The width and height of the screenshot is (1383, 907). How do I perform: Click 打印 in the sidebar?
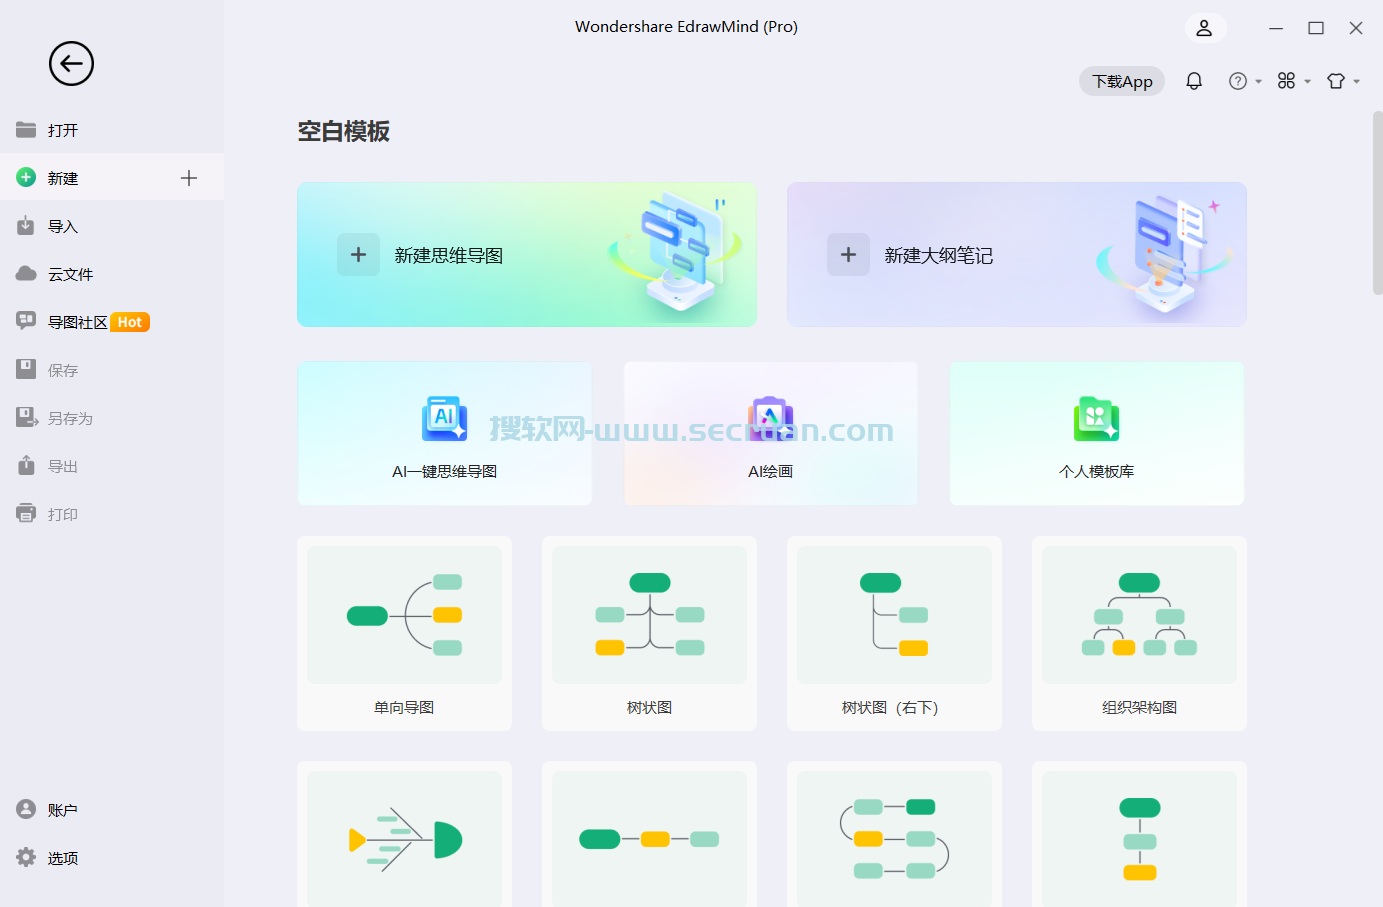[x=112, y=514]
